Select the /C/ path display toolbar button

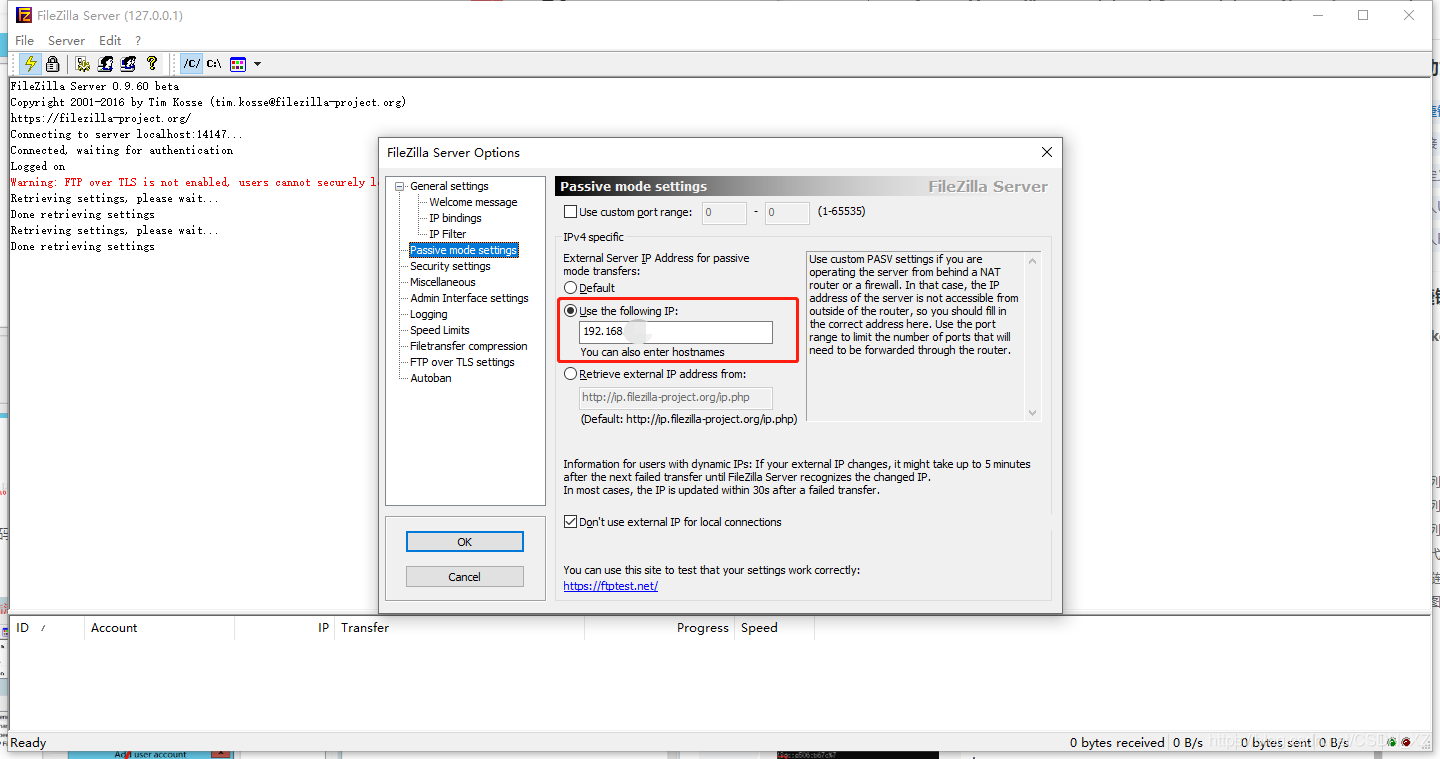point(191,64)
